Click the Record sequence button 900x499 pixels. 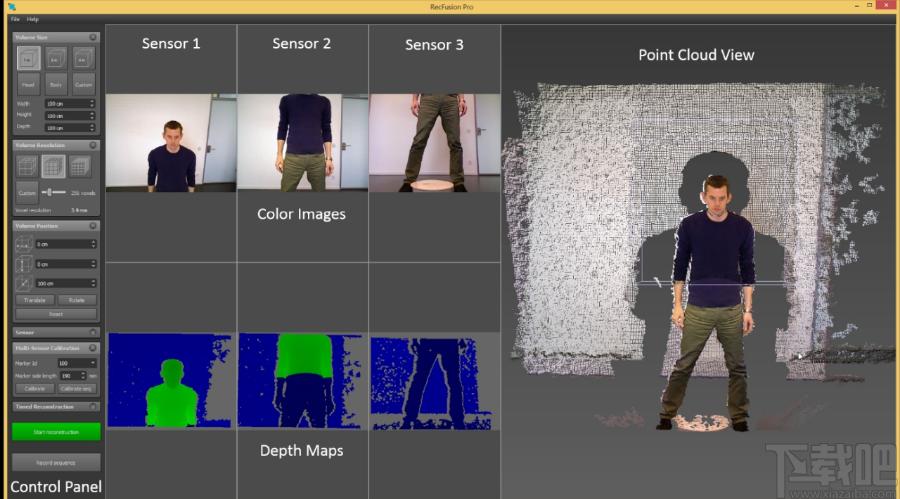56,462
